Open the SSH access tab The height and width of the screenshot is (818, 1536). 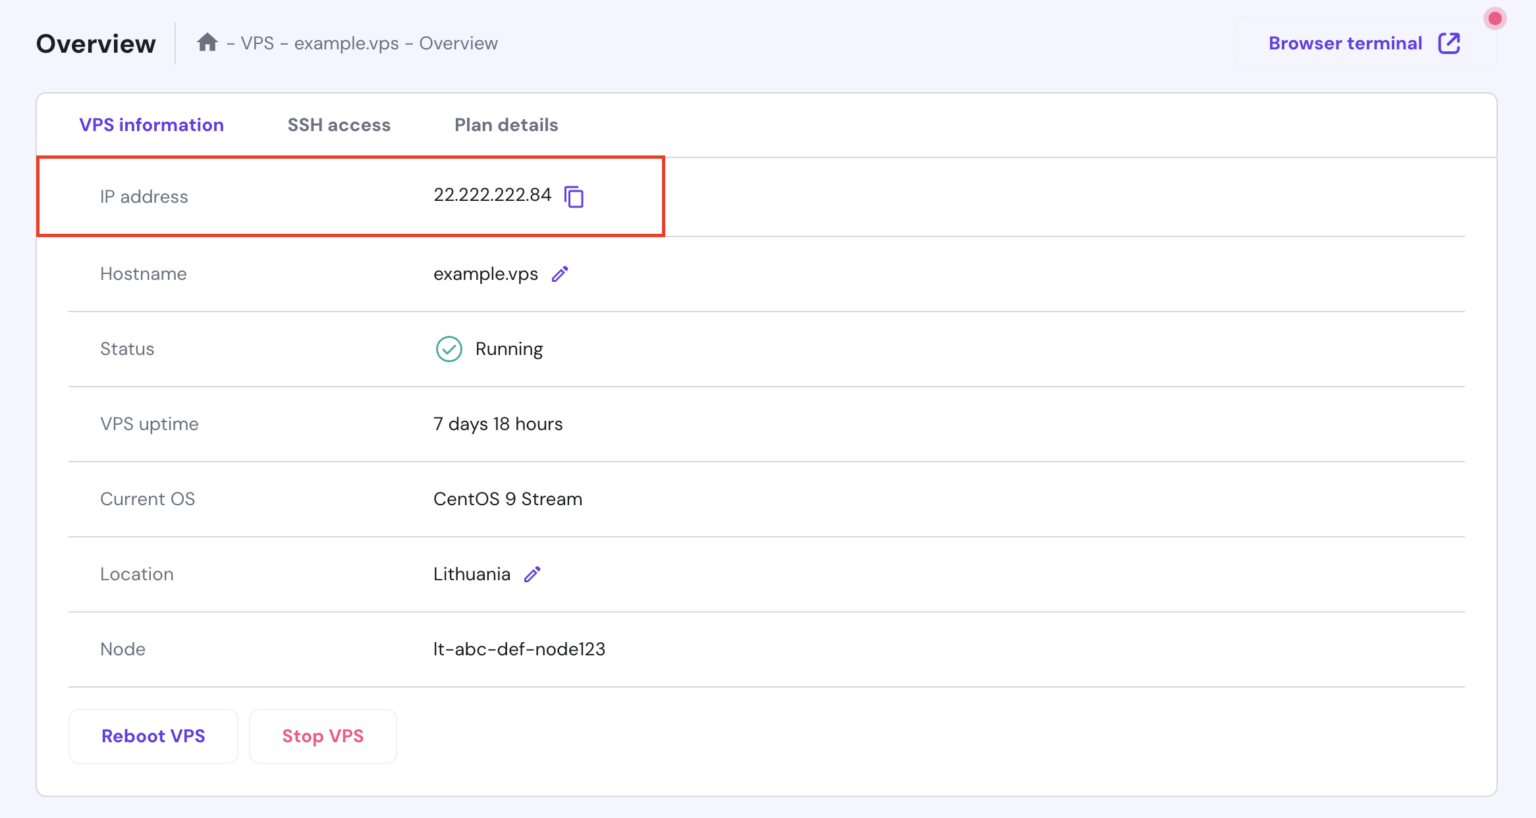coord(339,125)
